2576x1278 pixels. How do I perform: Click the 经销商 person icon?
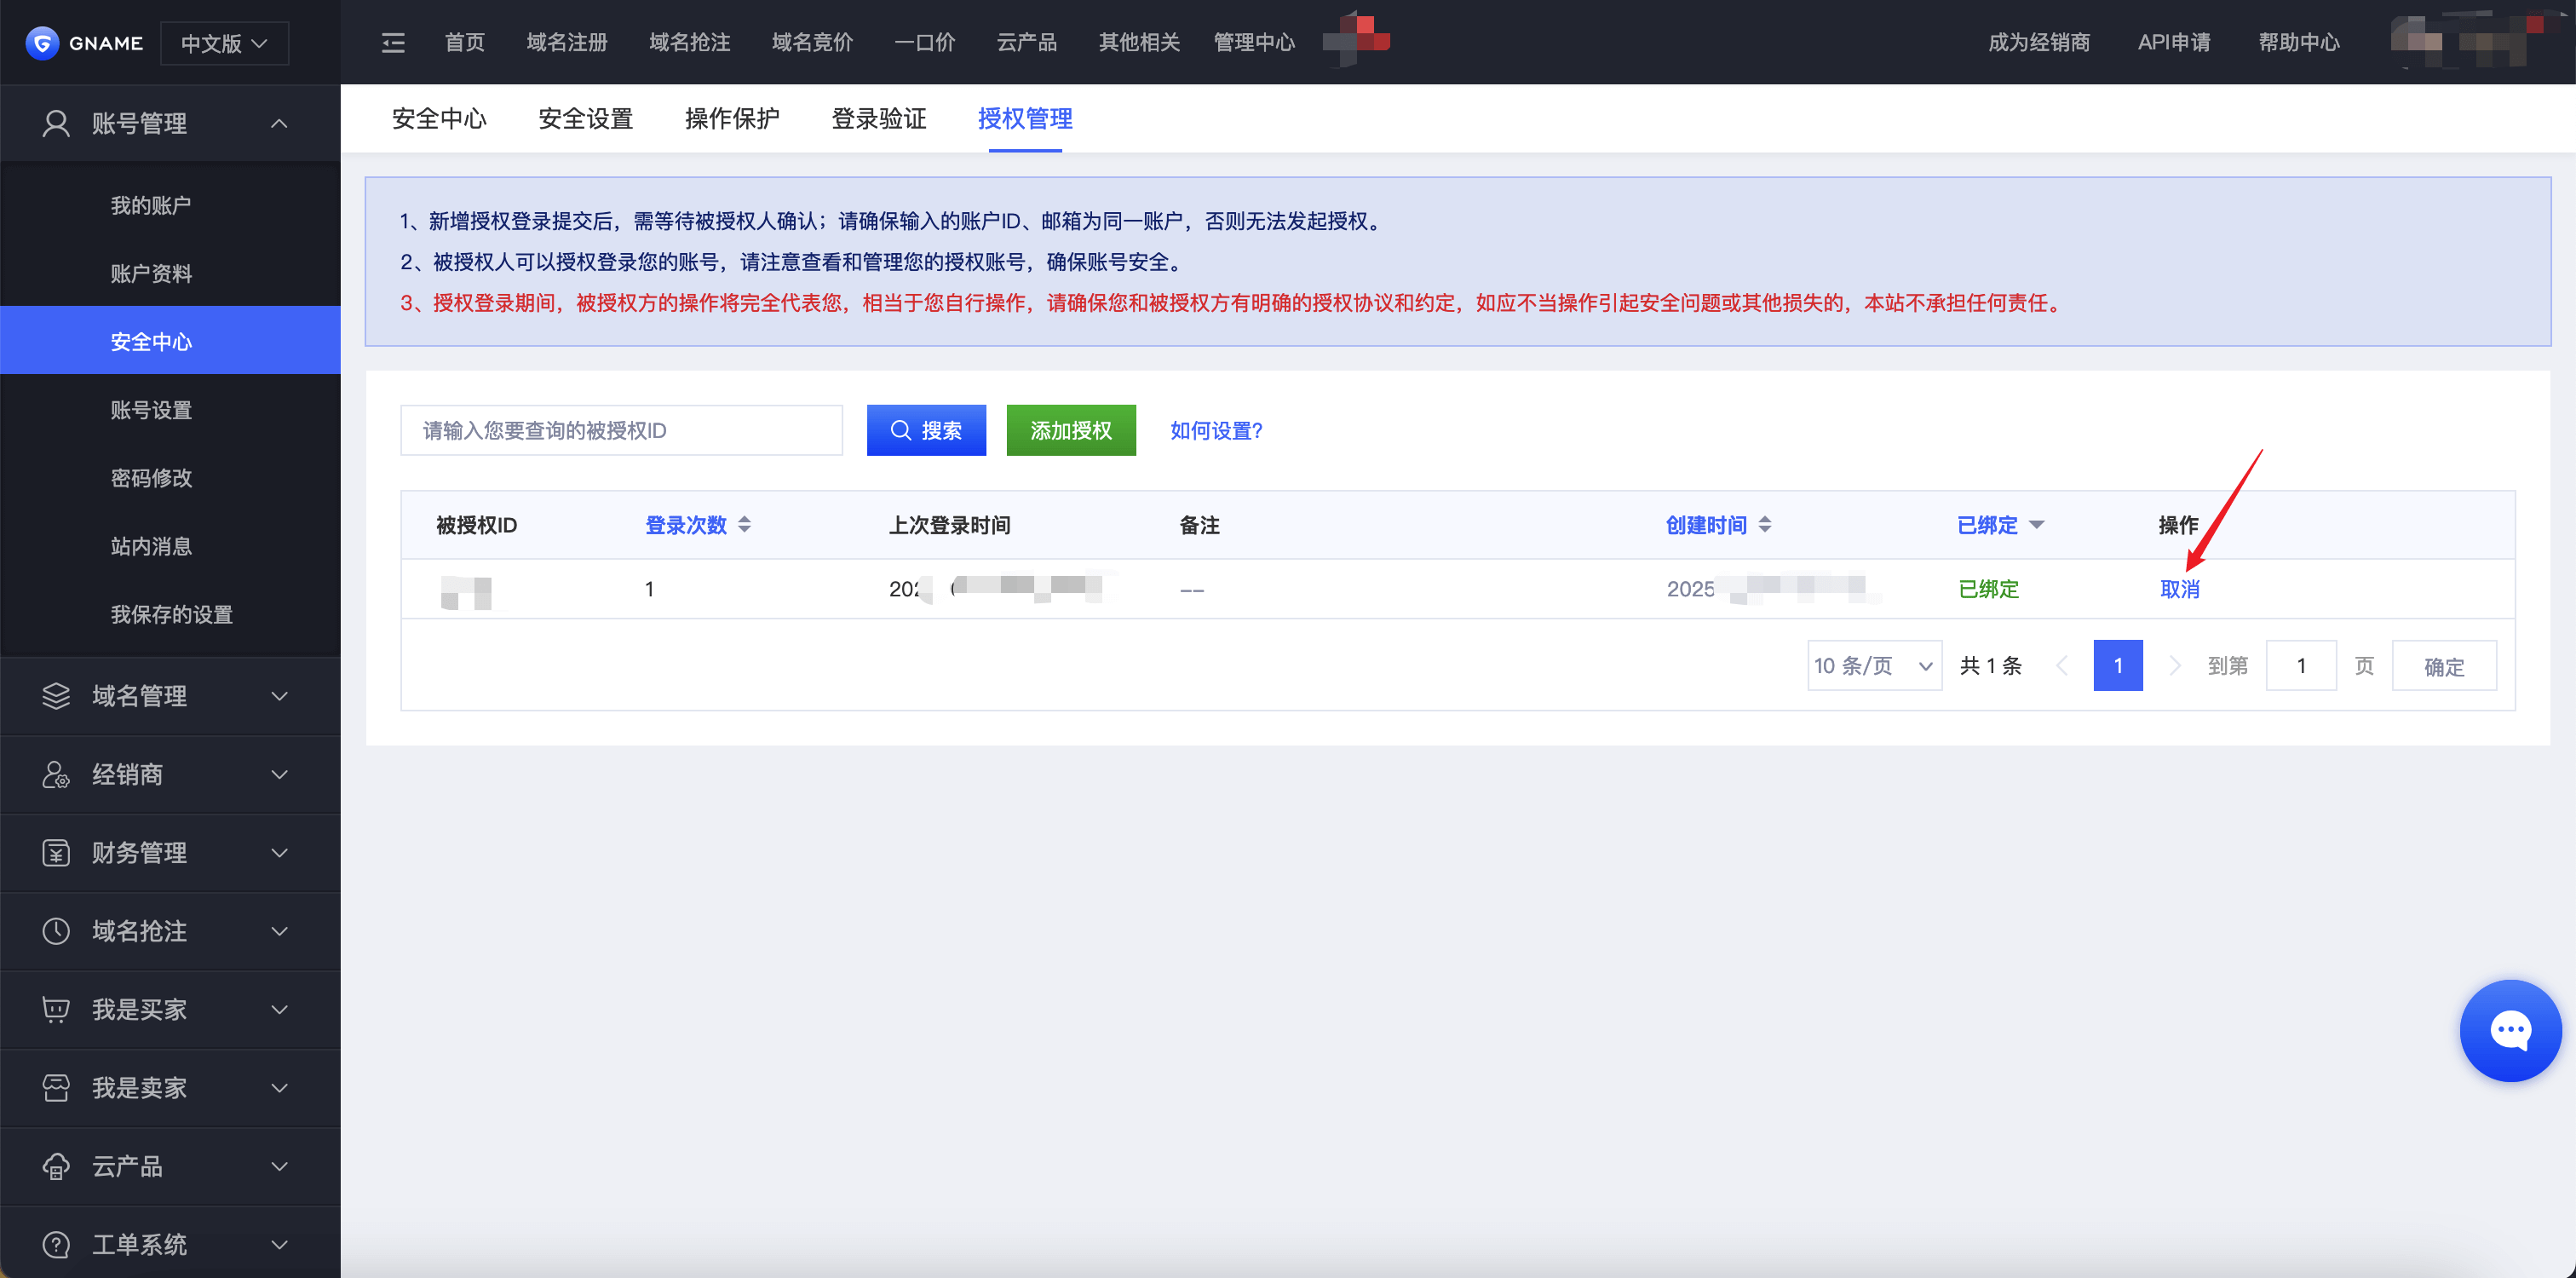point(56,774)
